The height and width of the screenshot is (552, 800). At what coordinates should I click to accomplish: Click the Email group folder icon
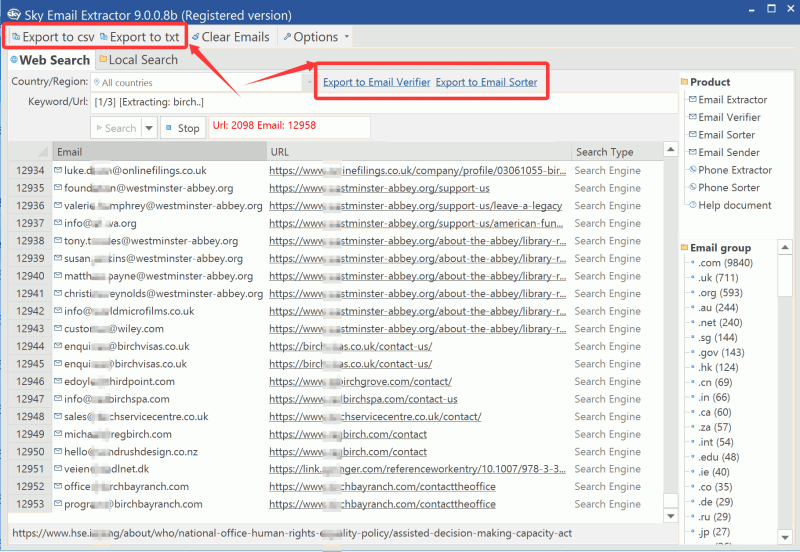click(x=684, y=247)
